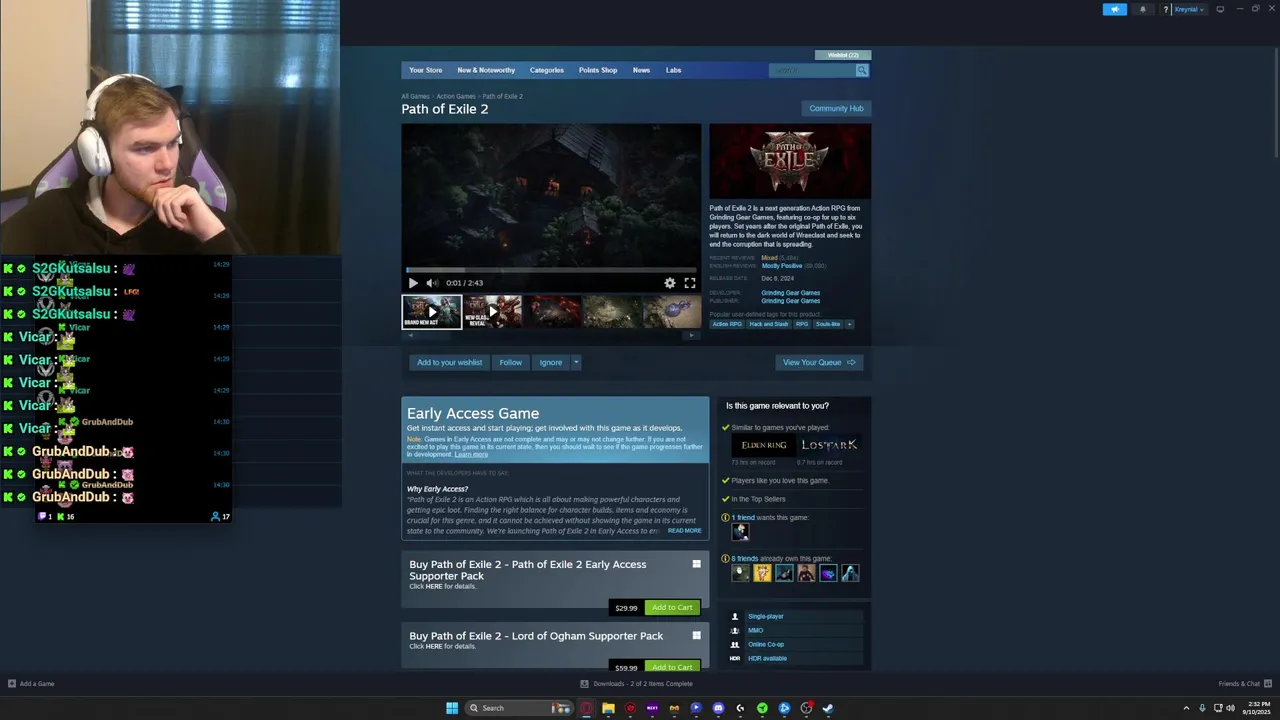Click the media strip right arrow

(x=691, y=336)
